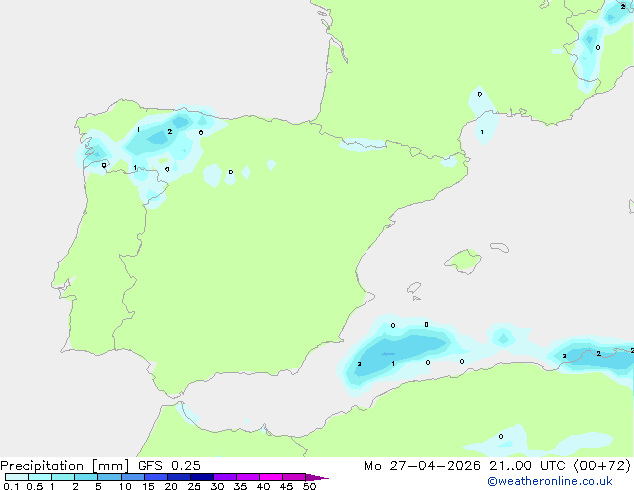The width and height of the screenshot is (634, 490).
Task: Click the '25' legend scale label
Action: 194,486
